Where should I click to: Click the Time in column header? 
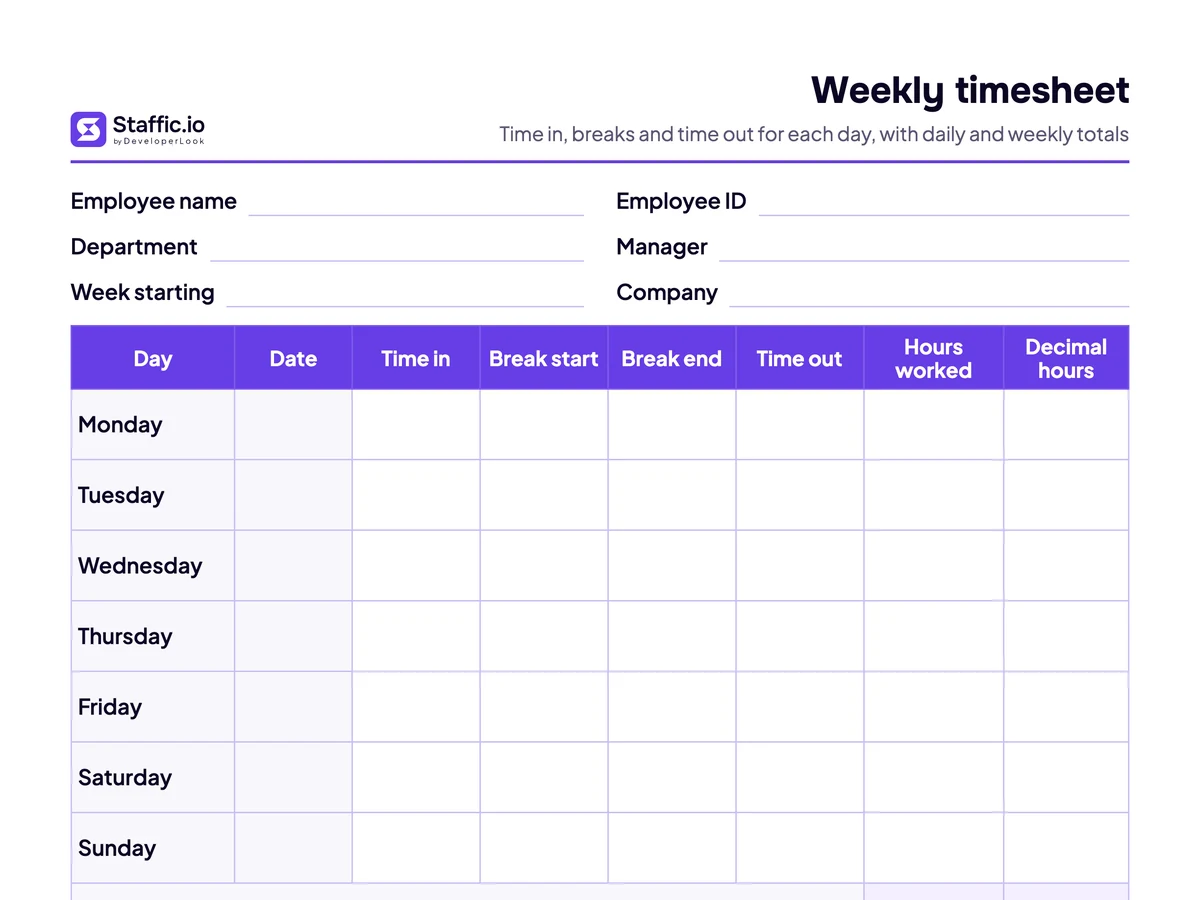tap(416, 358)
